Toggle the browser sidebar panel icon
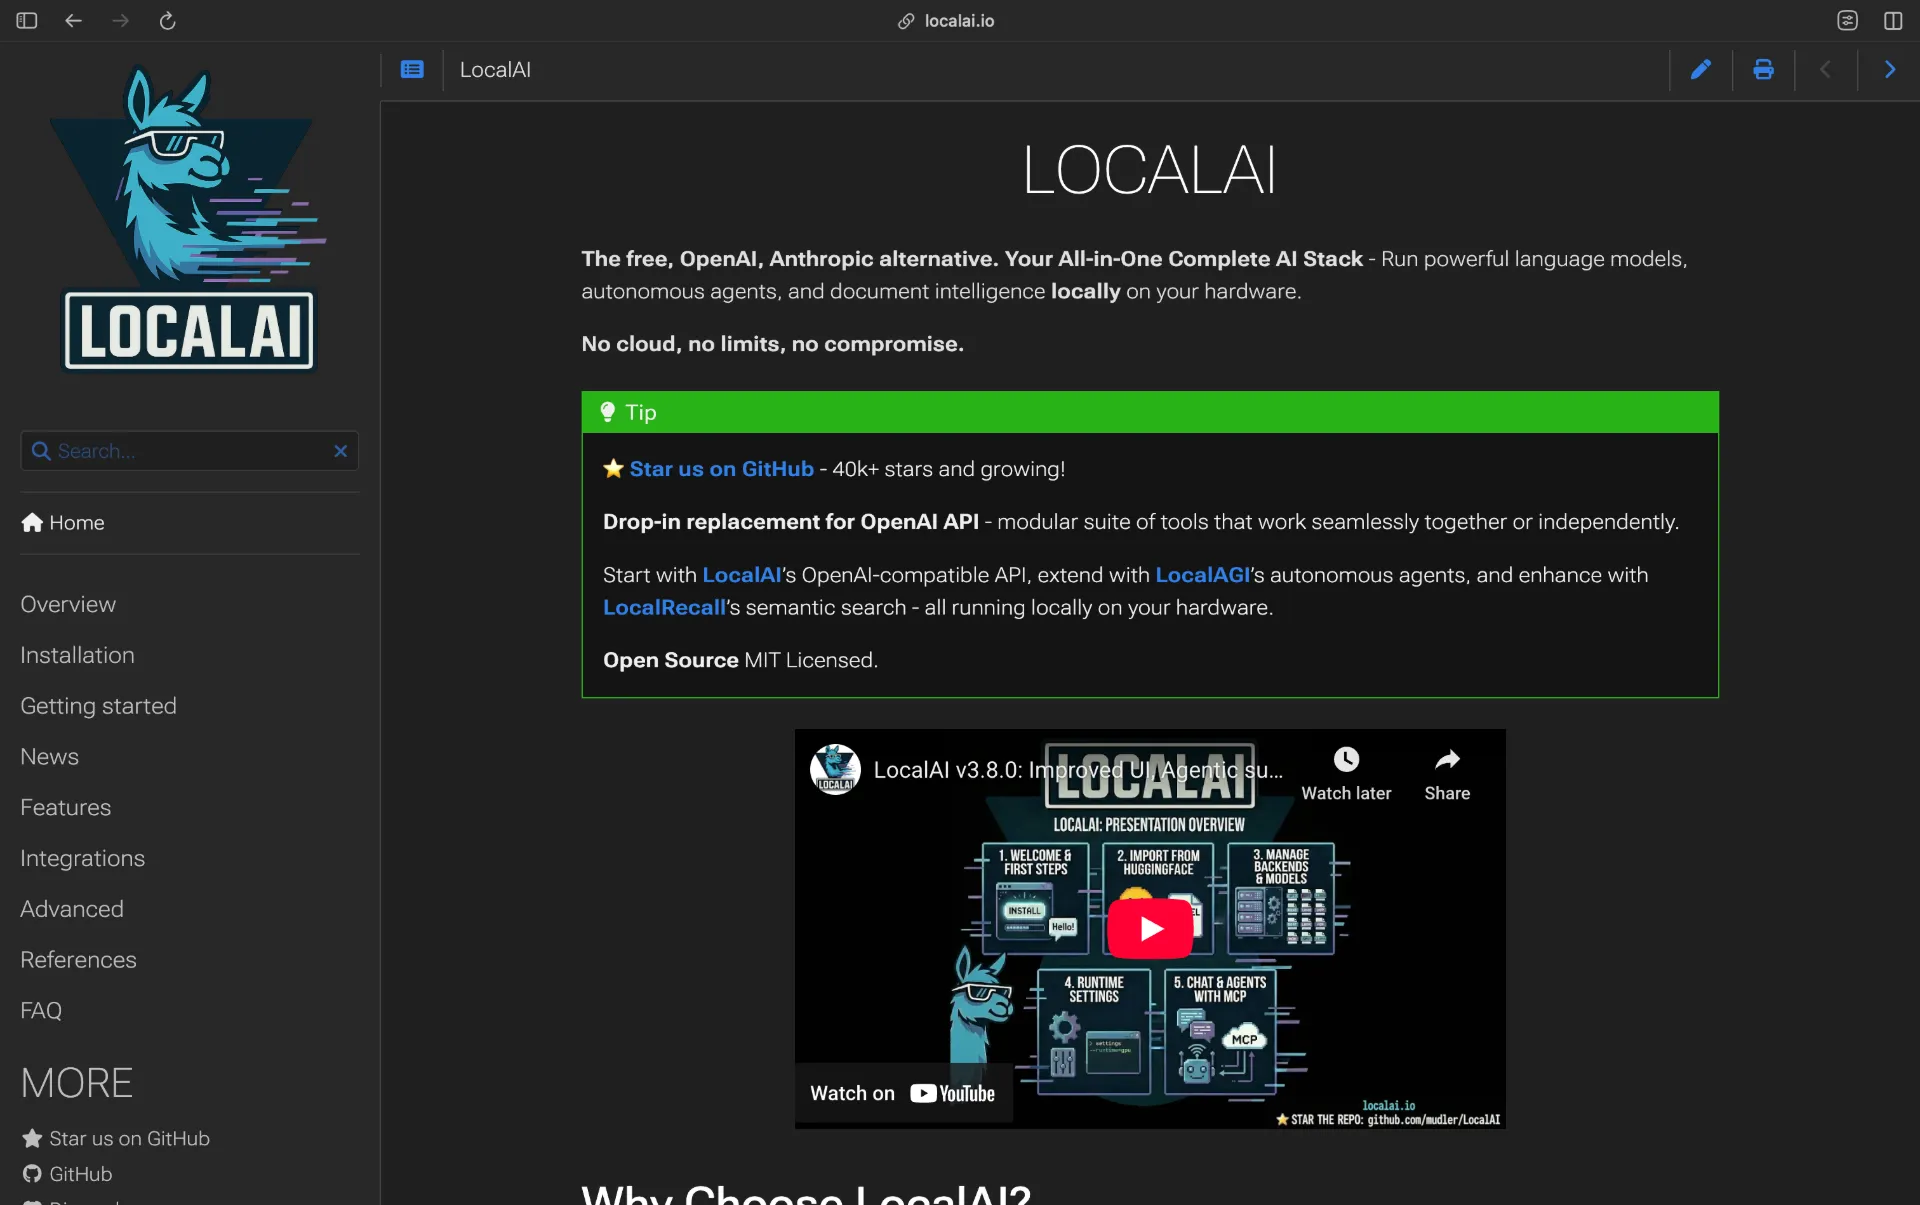This screenshot has width=1920, height=1205. click(27, 21)
